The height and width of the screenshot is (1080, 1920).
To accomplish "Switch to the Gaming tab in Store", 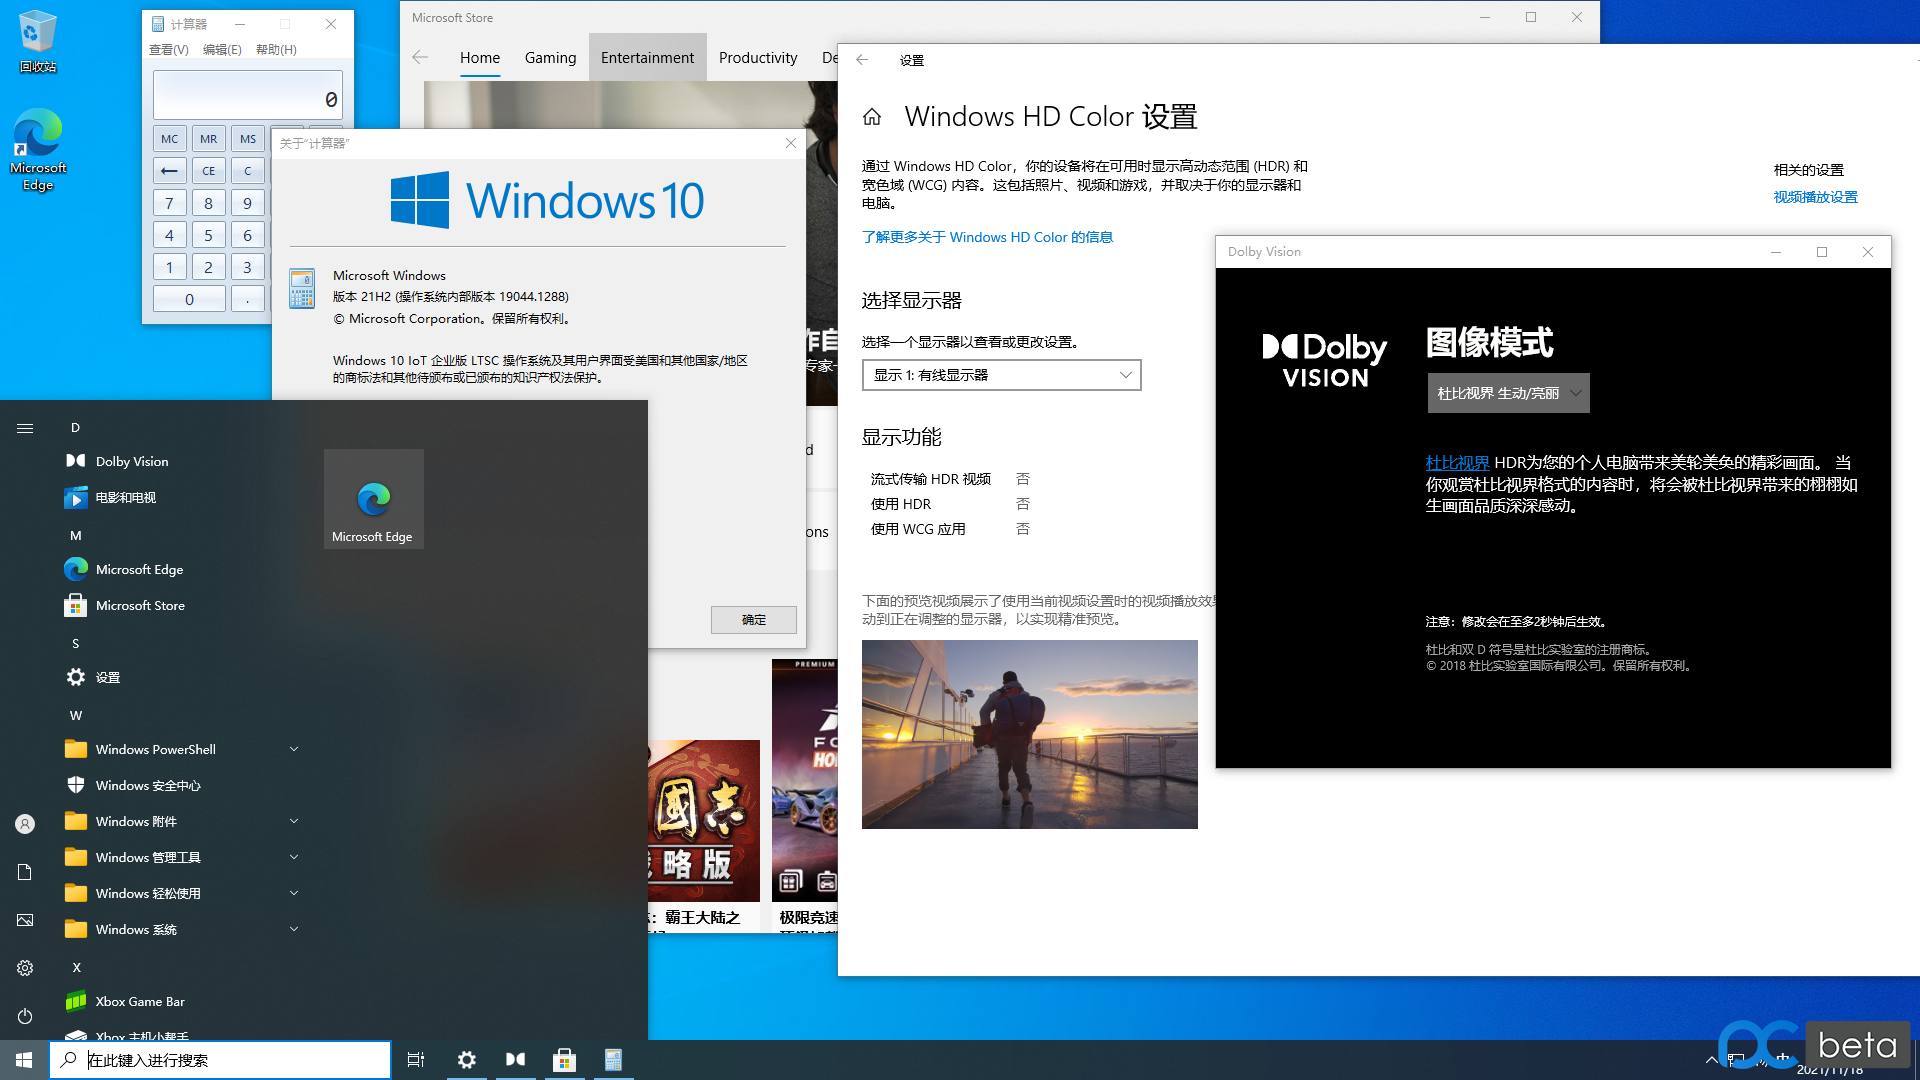I will (550, 58).
